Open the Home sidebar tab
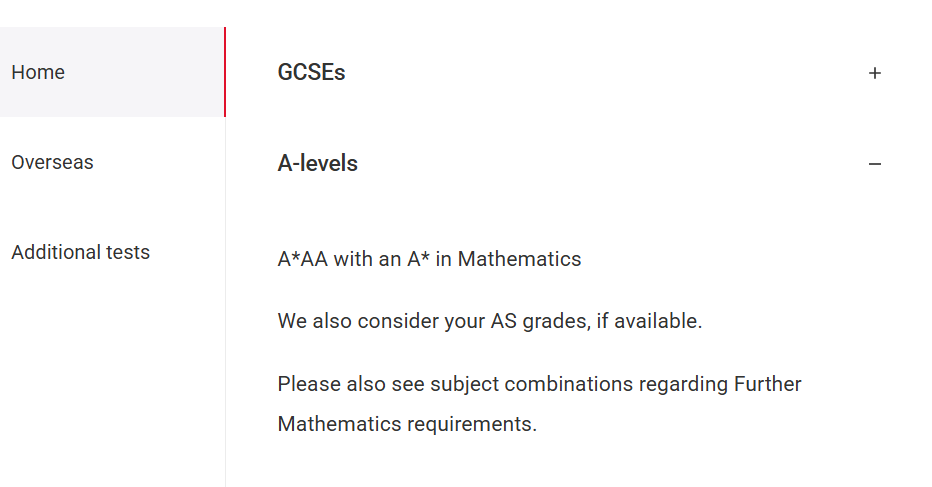This screenshot has width=932, height=487. [x=38, y=72]
